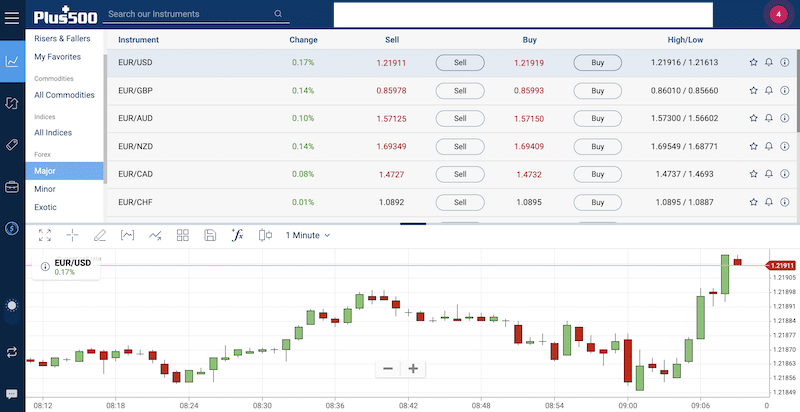
Task: Select the Major forex category
Action: point(64,171)
